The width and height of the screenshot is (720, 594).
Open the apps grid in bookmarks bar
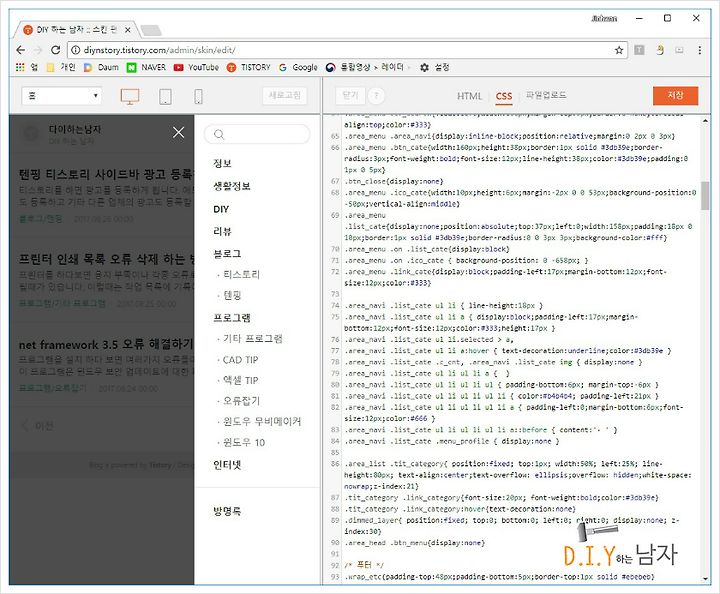[20, 67]
